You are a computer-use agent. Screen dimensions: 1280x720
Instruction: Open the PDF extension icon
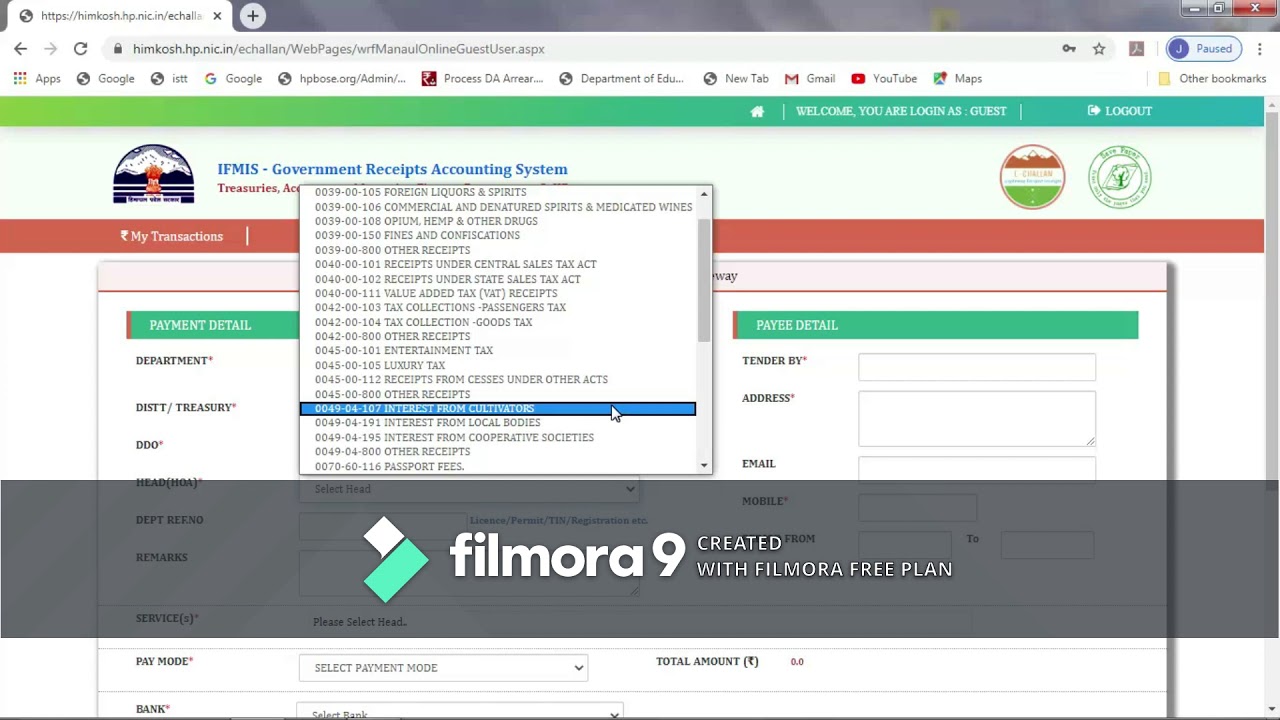(1136, 48)
